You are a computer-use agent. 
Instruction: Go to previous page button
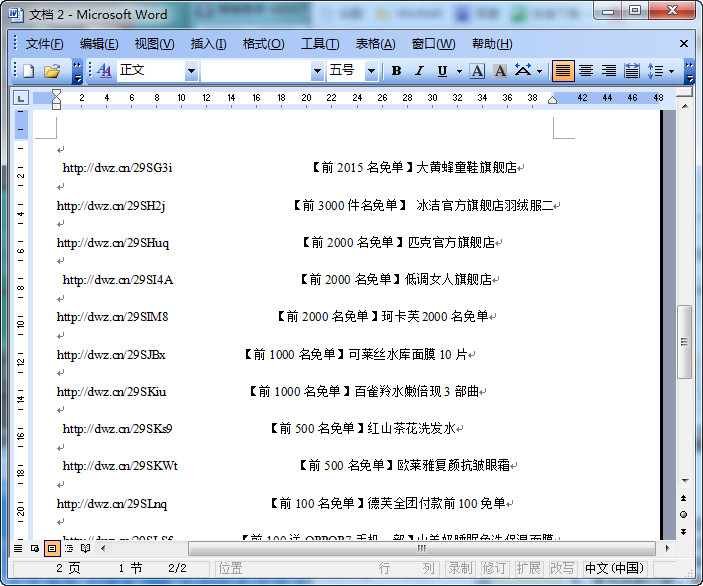684,498
